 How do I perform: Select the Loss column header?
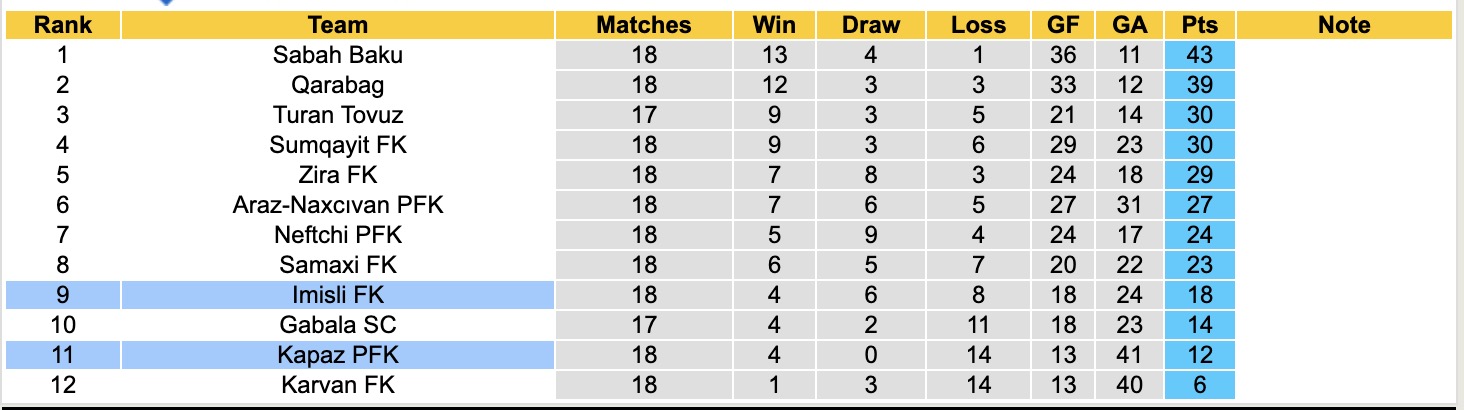tap(978, 25)
